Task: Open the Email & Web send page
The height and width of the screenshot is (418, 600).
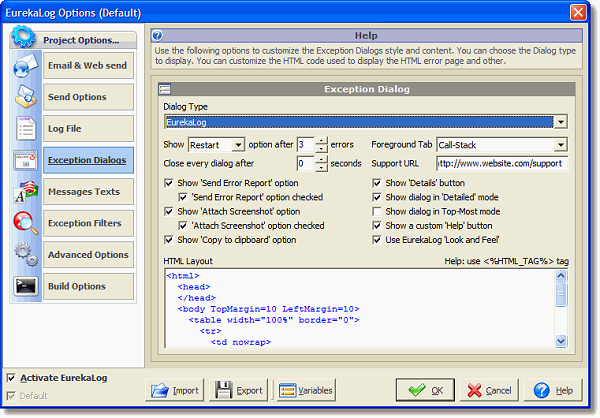Action: point(88,65)
